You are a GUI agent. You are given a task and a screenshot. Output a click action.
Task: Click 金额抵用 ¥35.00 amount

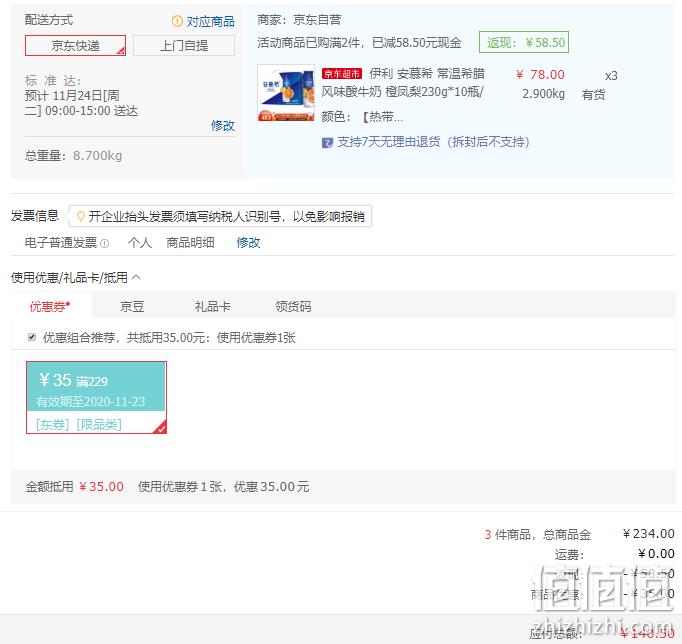102,487
